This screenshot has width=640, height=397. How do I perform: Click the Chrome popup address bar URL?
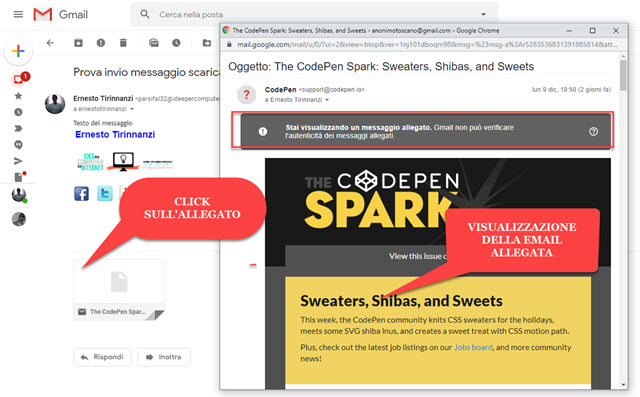[427, 44]
